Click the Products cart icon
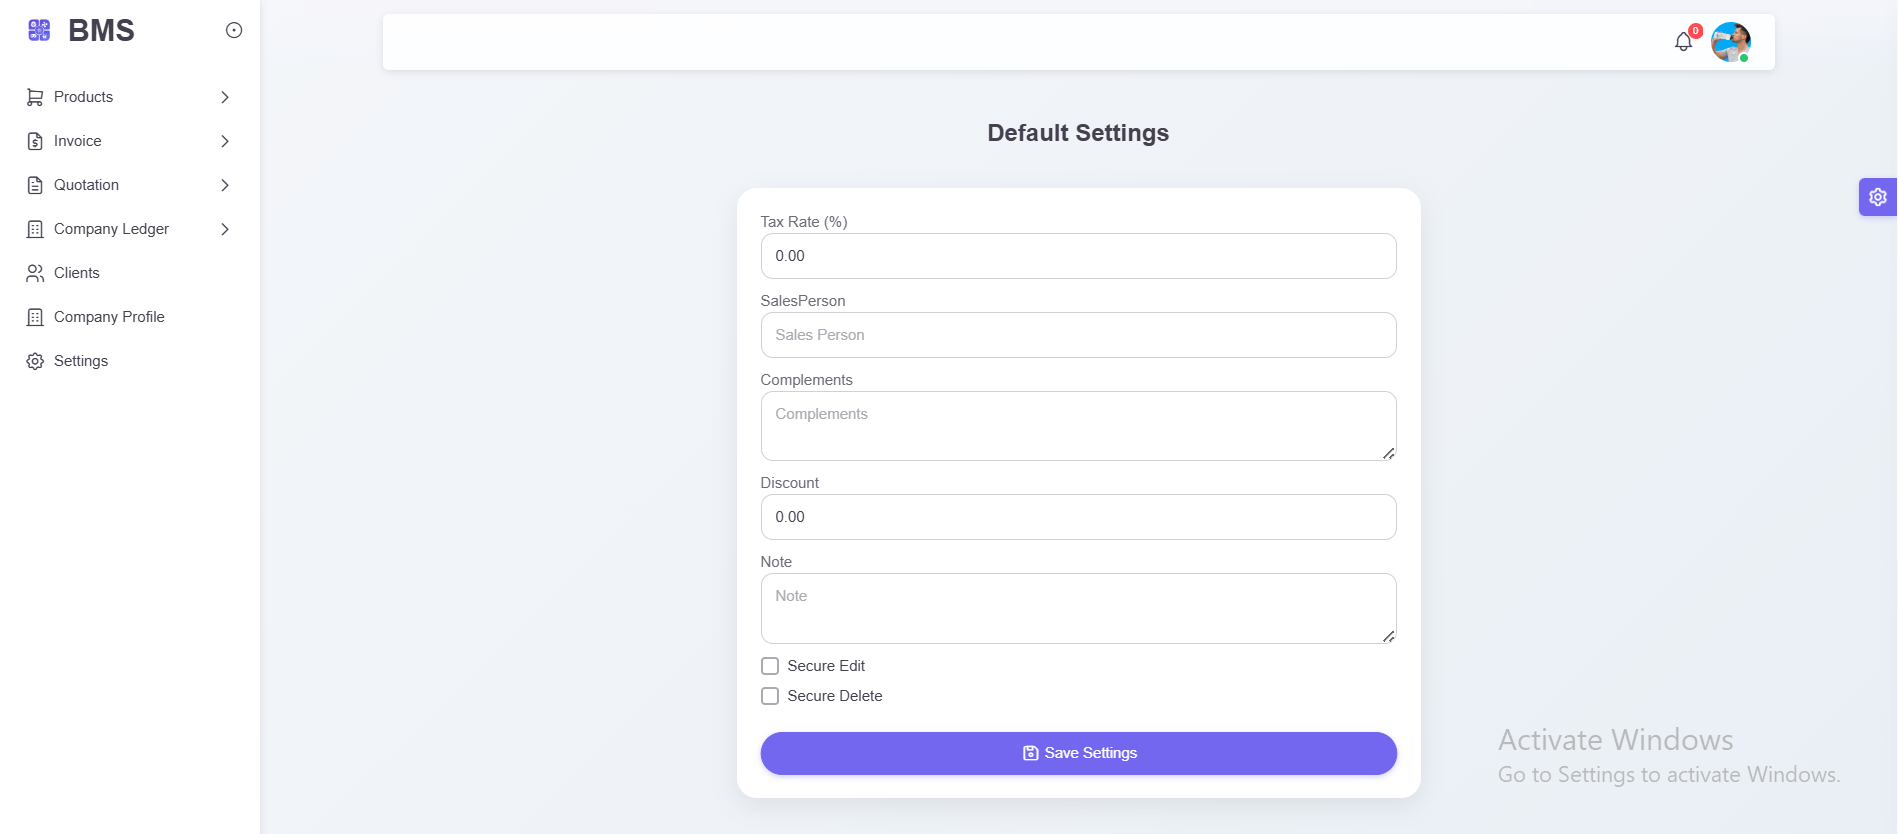This screenshot has height=834, width=1899. coord(35,97)
